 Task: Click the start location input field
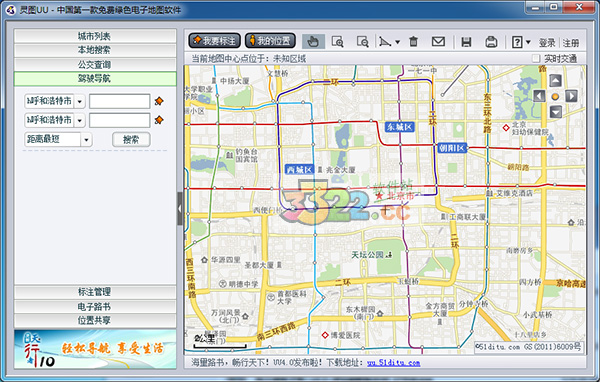[x=119, y=101]
